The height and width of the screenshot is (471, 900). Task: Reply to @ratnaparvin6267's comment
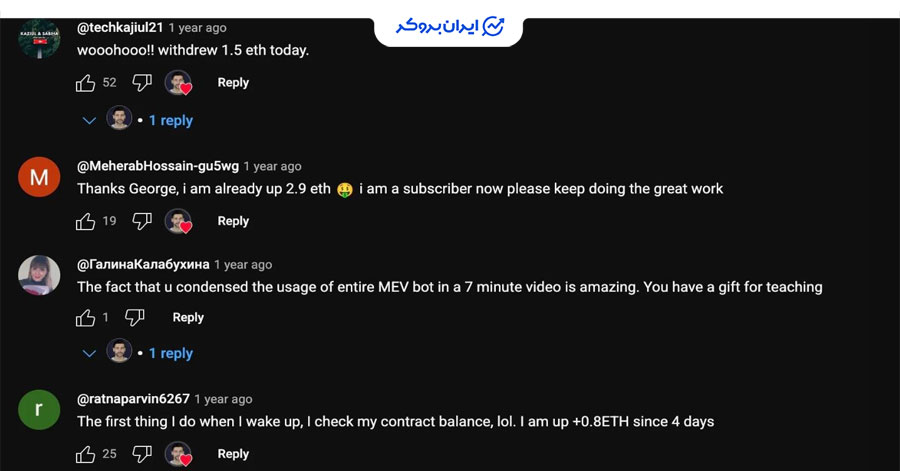tap(233, 454)
